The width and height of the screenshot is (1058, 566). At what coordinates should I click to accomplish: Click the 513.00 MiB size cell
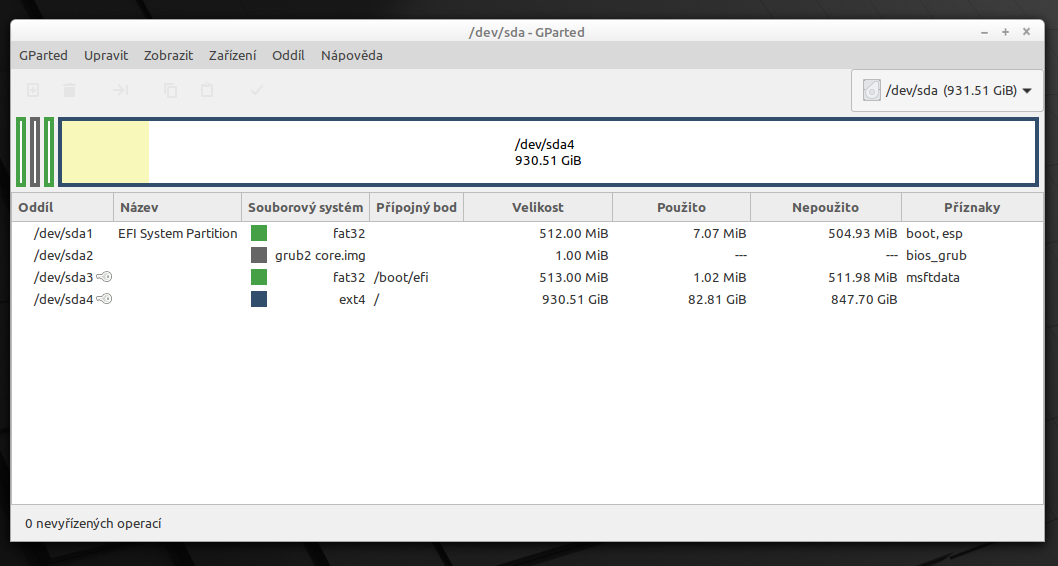(x=574, y=277)
